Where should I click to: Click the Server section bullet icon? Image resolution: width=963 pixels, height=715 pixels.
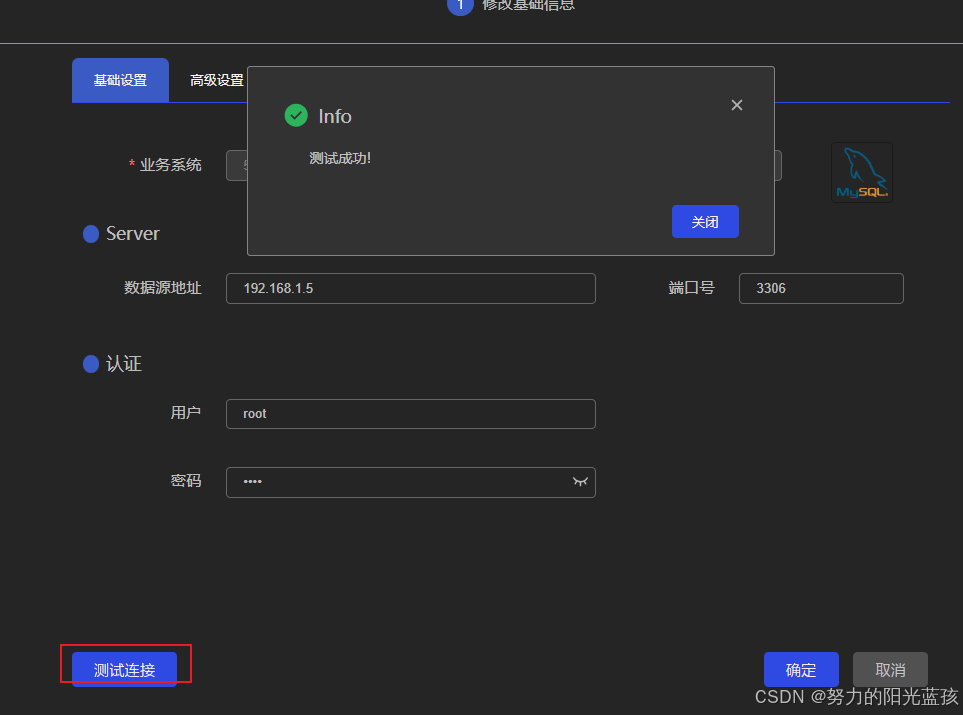click(91, 234)
